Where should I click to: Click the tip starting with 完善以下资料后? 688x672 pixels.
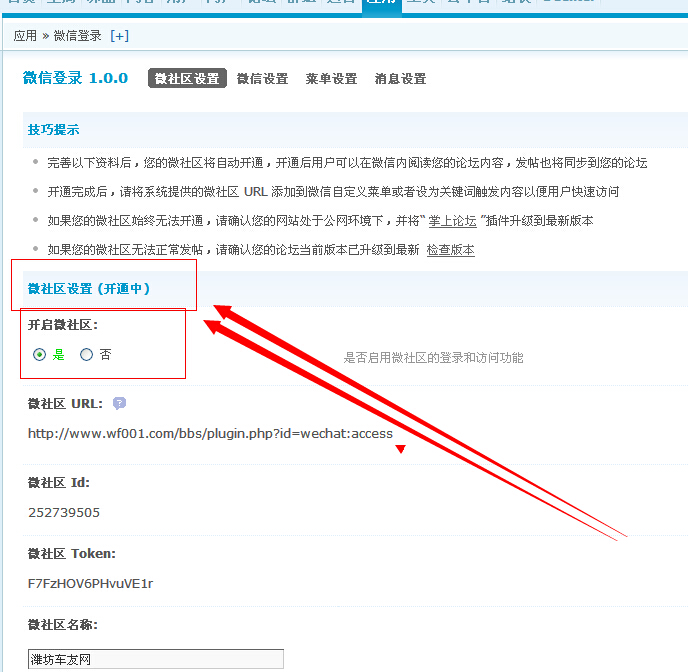(x=348, y=163)
